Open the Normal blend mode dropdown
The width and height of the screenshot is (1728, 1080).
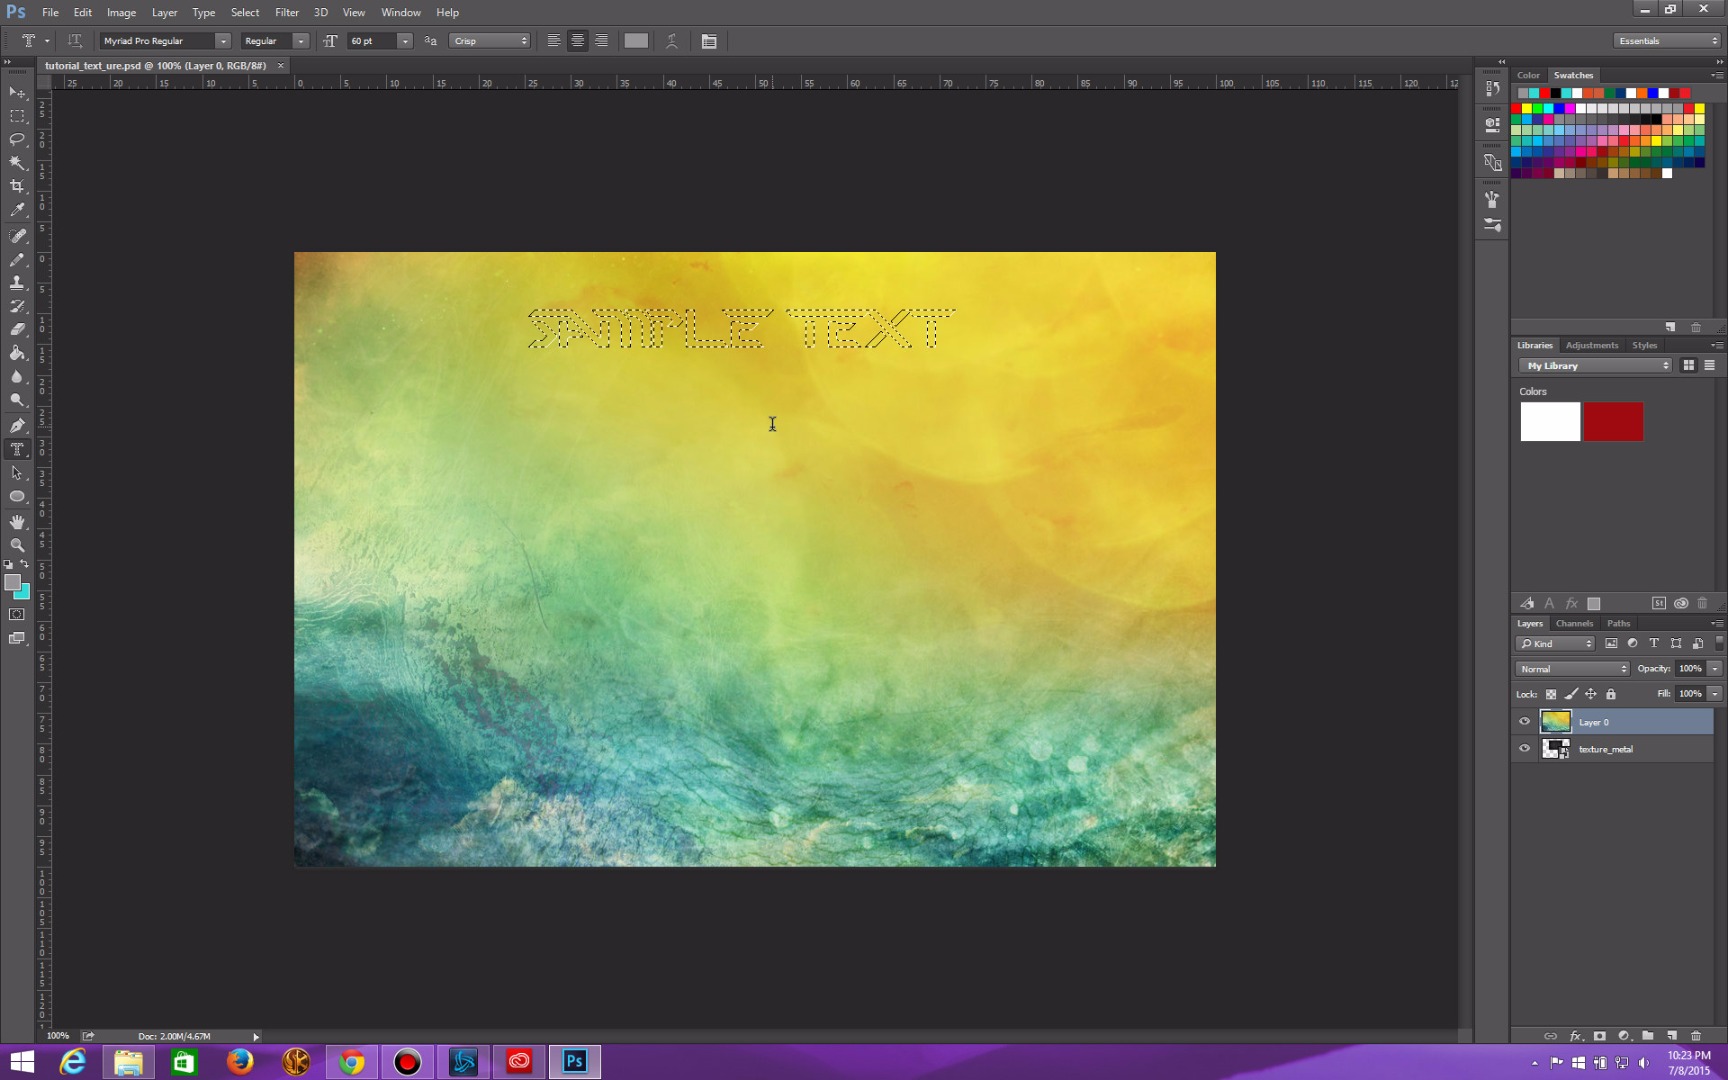pos(1572,669)
